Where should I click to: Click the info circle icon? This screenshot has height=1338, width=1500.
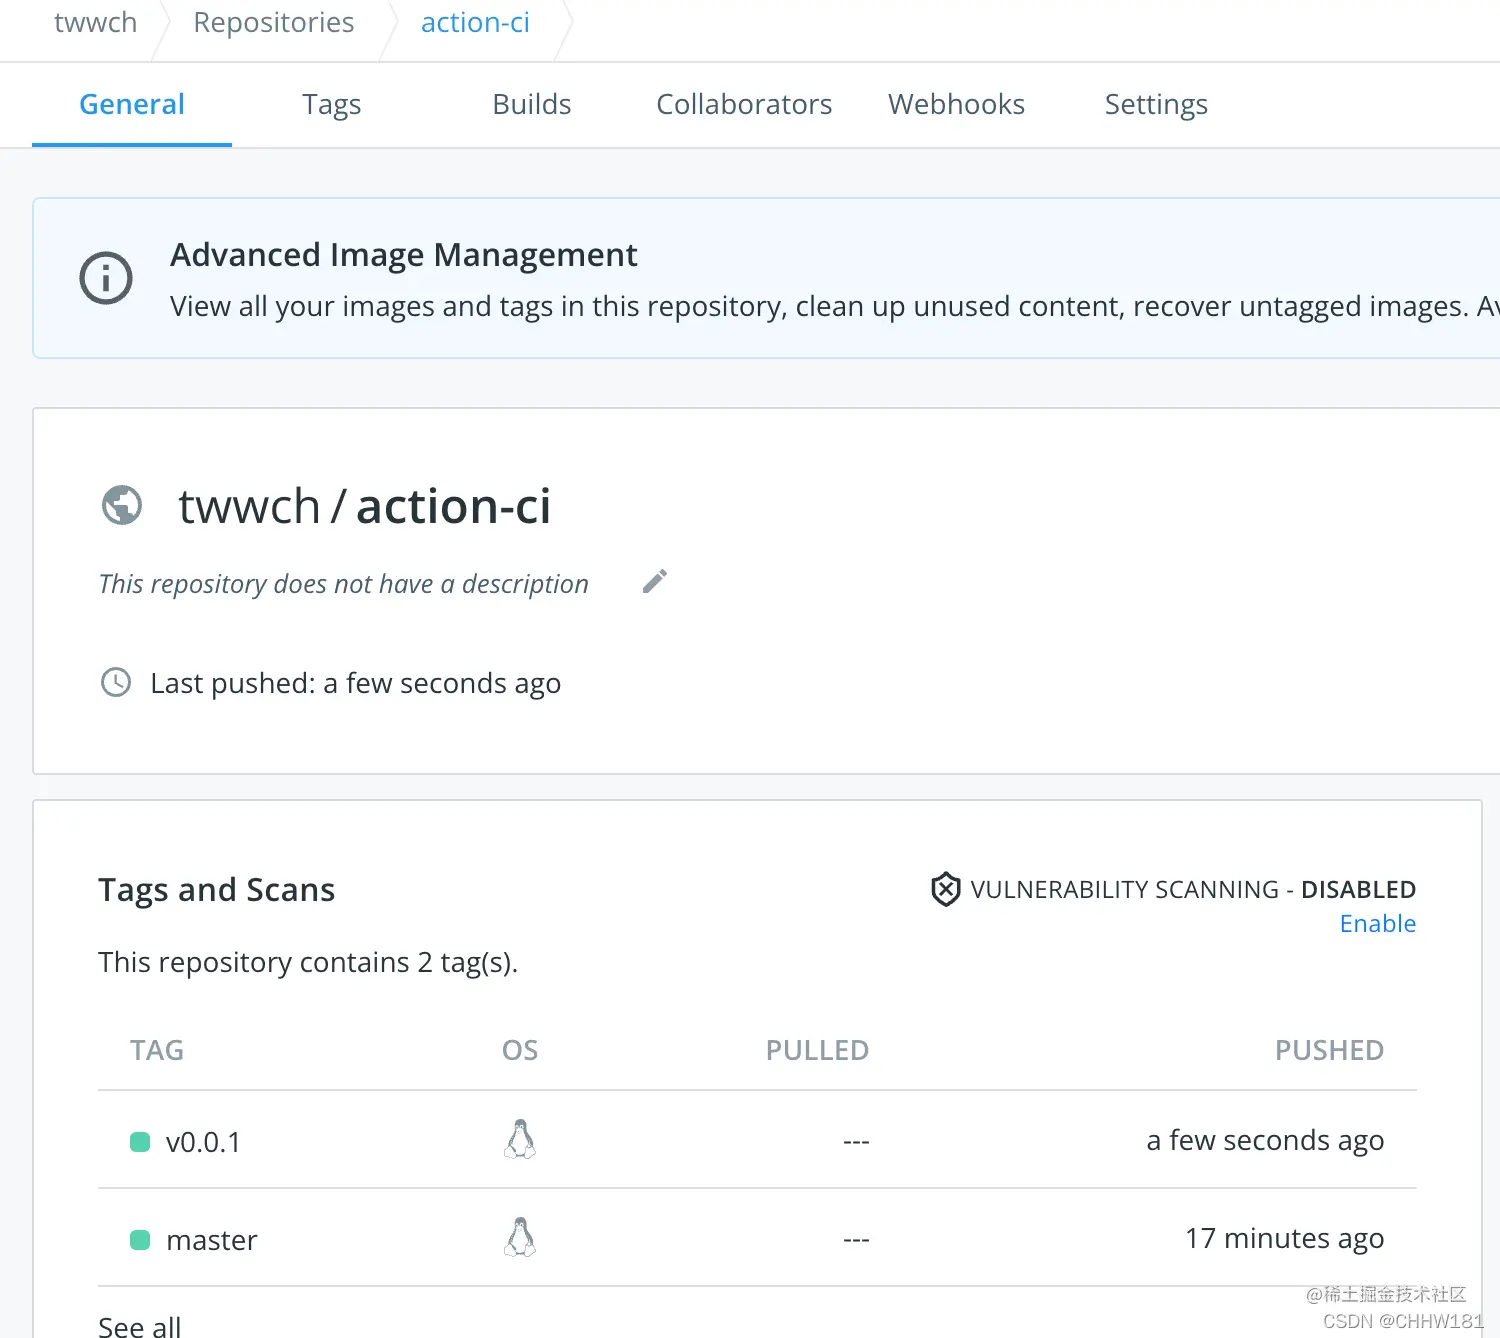(106, 278)
